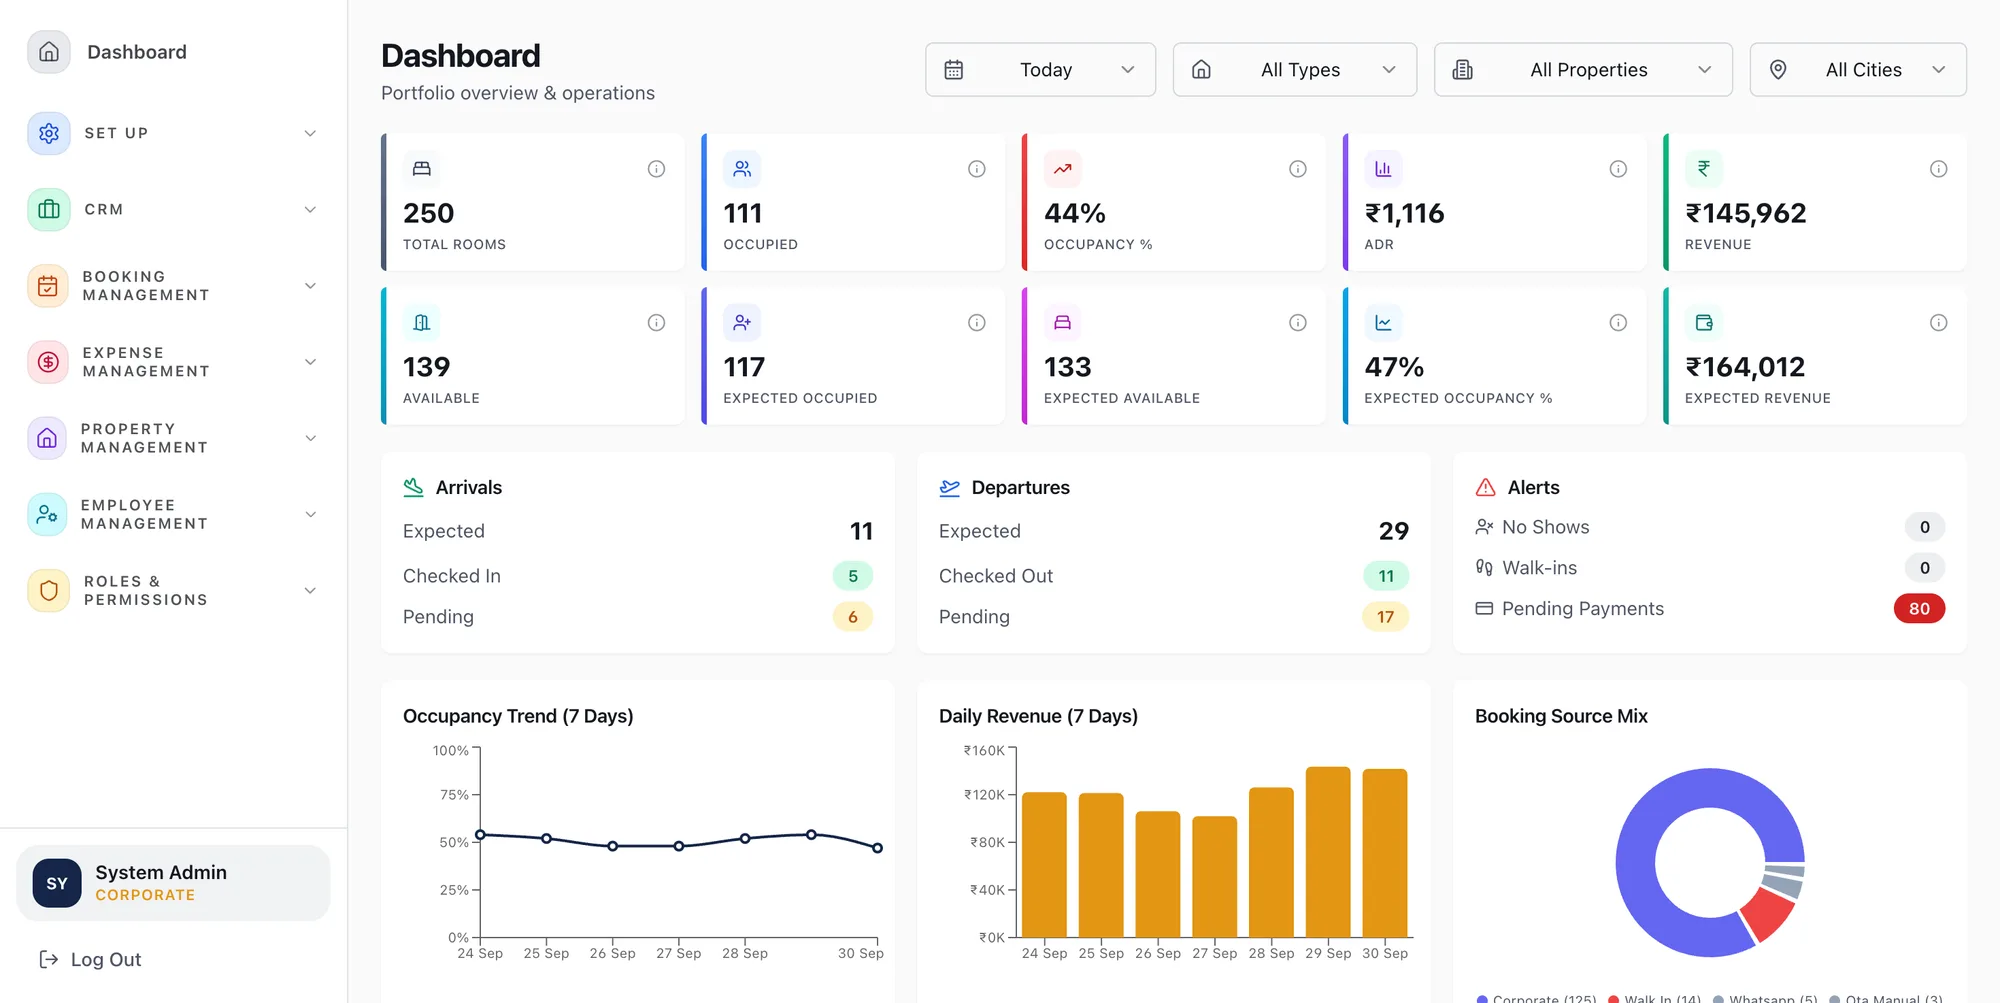
Task: Click the Walk-ins alert row
Action: [1710, 568]
